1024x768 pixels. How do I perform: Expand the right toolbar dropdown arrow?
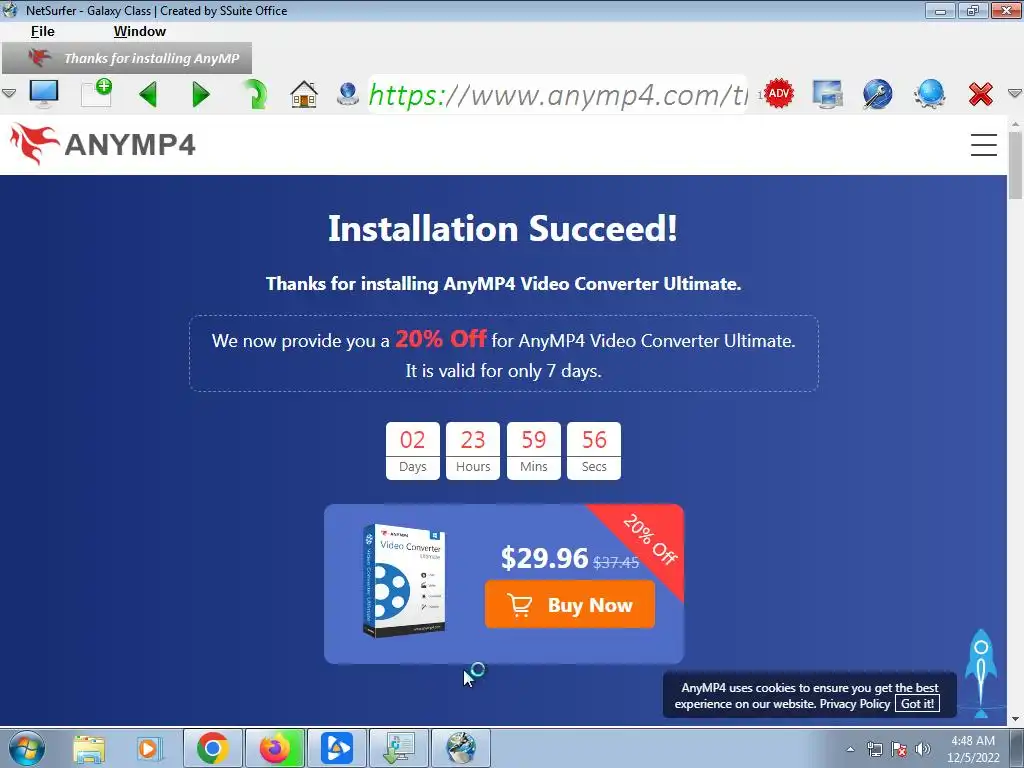1015,94
